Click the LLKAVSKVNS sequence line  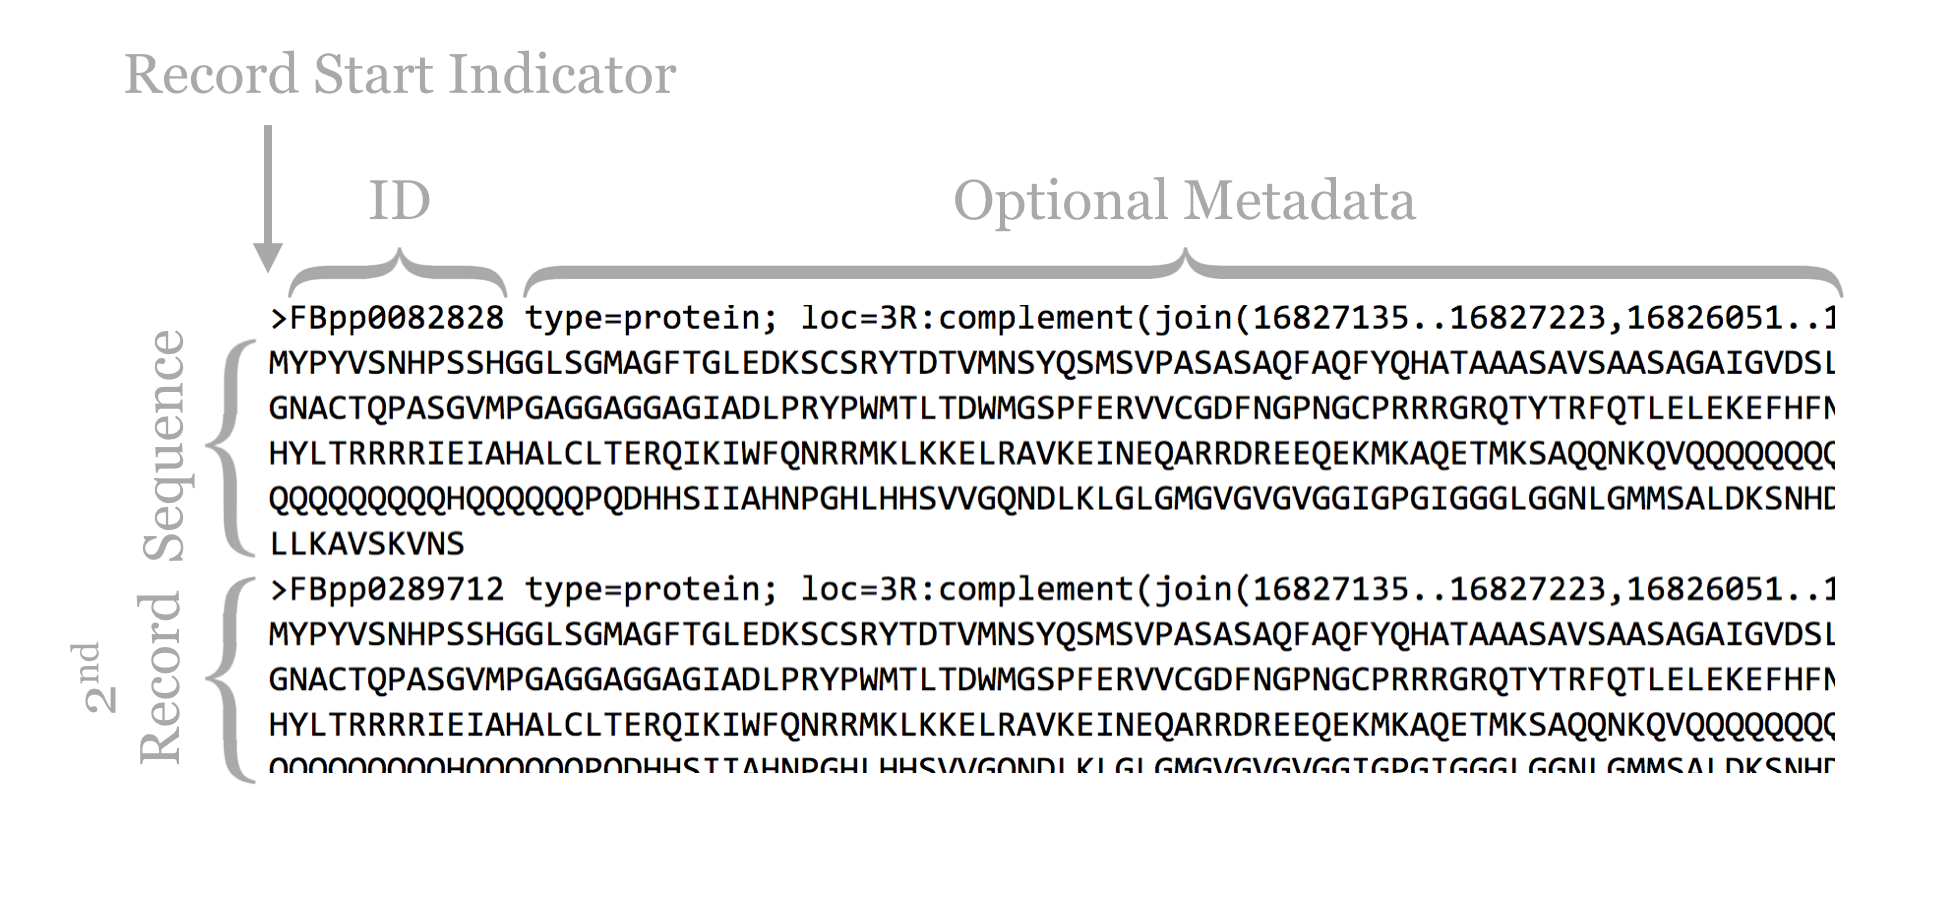click(x=367, y=544)
